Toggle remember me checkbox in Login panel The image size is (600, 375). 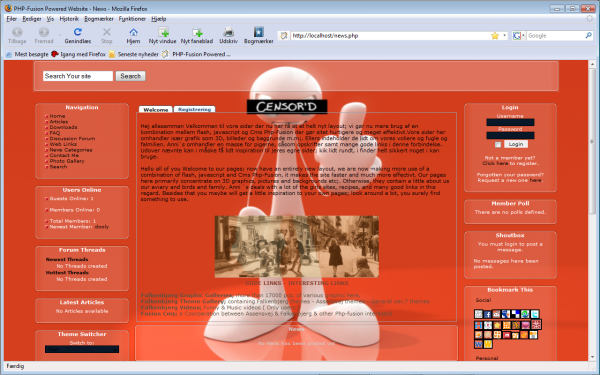point(497,145)
